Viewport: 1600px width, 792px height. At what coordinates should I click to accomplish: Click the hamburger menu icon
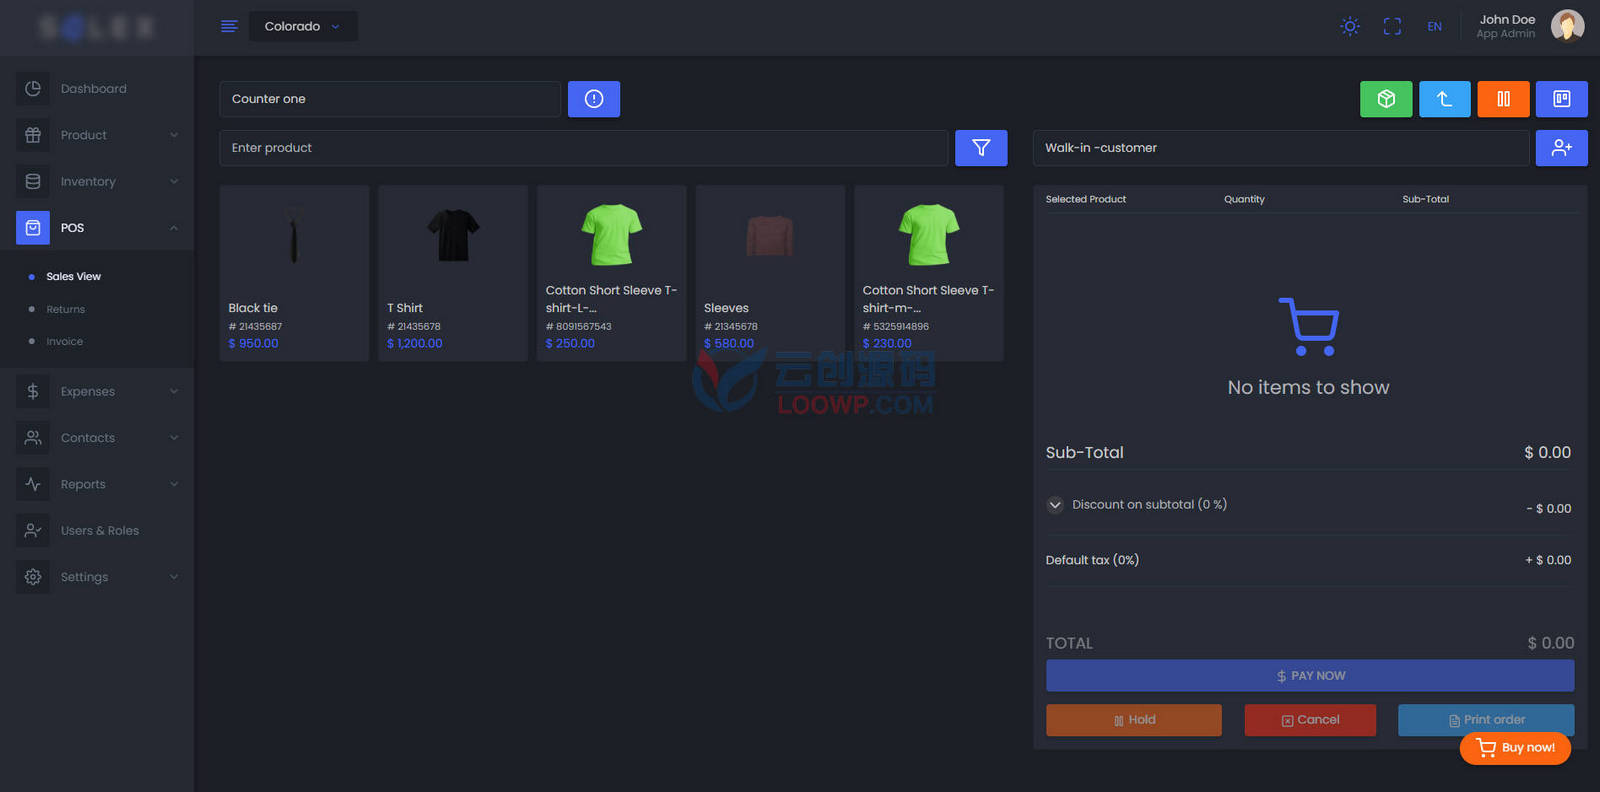coord(229,26)
